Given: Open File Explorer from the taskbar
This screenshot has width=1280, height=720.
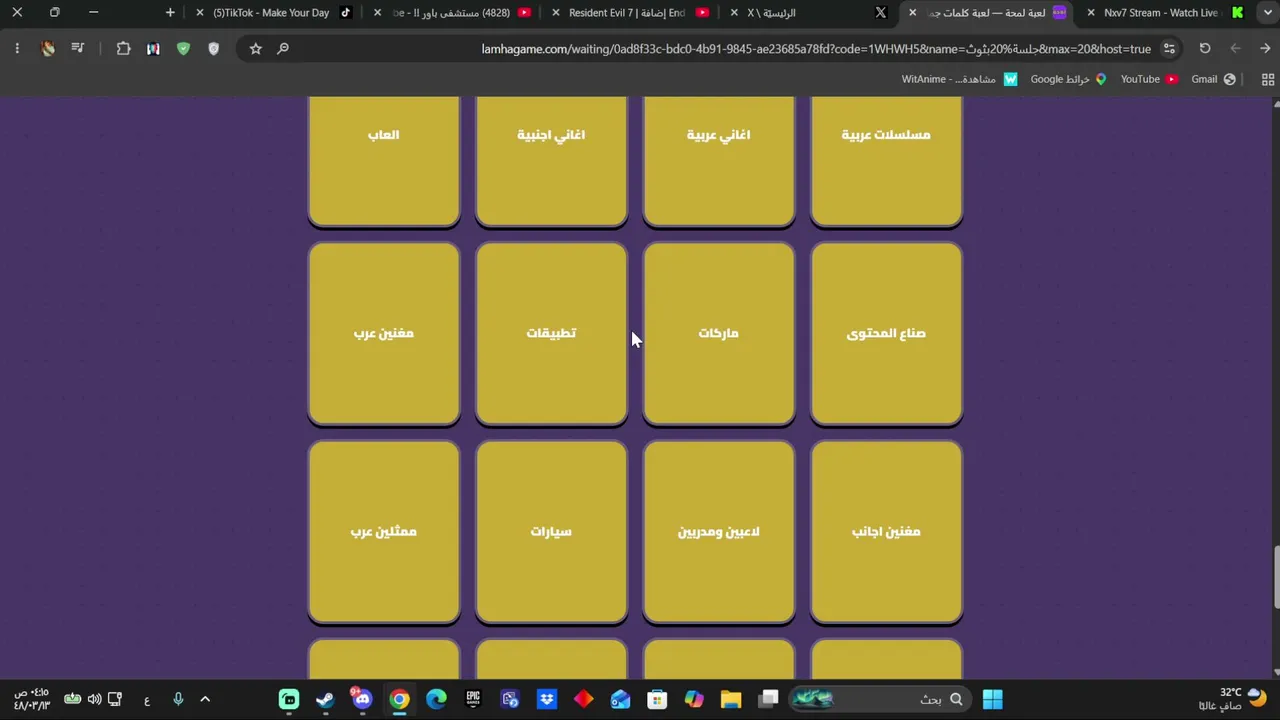Looking at the screenshot, I should click(731, 699).
